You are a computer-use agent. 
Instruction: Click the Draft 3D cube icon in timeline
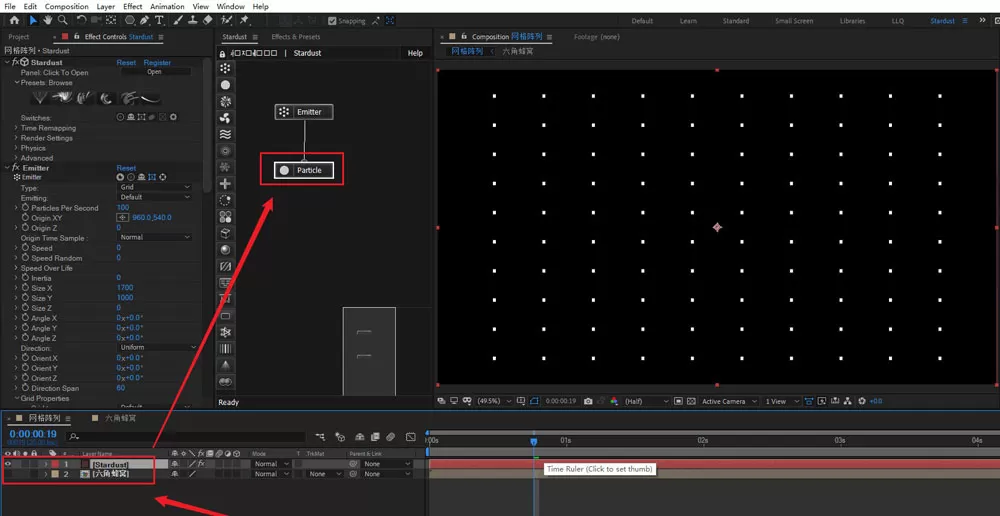340,437
